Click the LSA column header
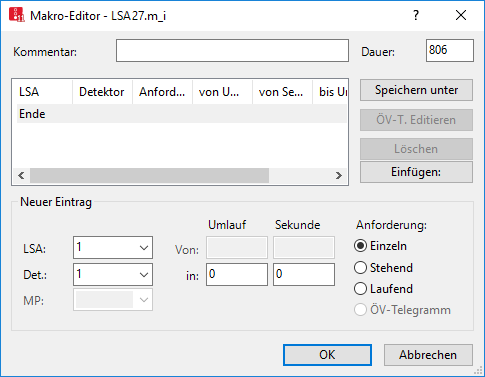This screenshot has height=377, width=485. 42,92
